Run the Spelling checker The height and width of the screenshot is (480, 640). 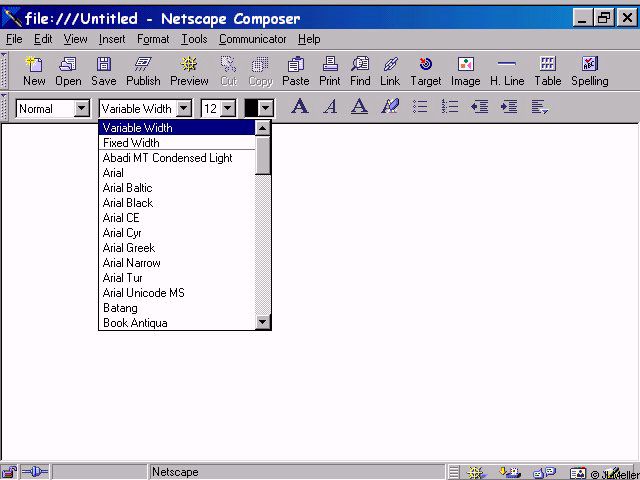tap(590, 71)
